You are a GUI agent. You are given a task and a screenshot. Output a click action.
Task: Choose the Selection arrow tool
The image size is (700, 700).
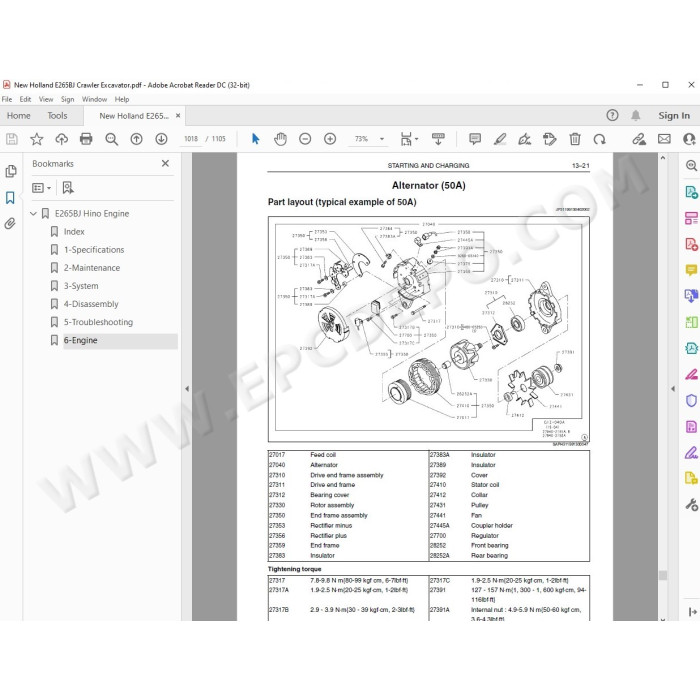(255, 139)
